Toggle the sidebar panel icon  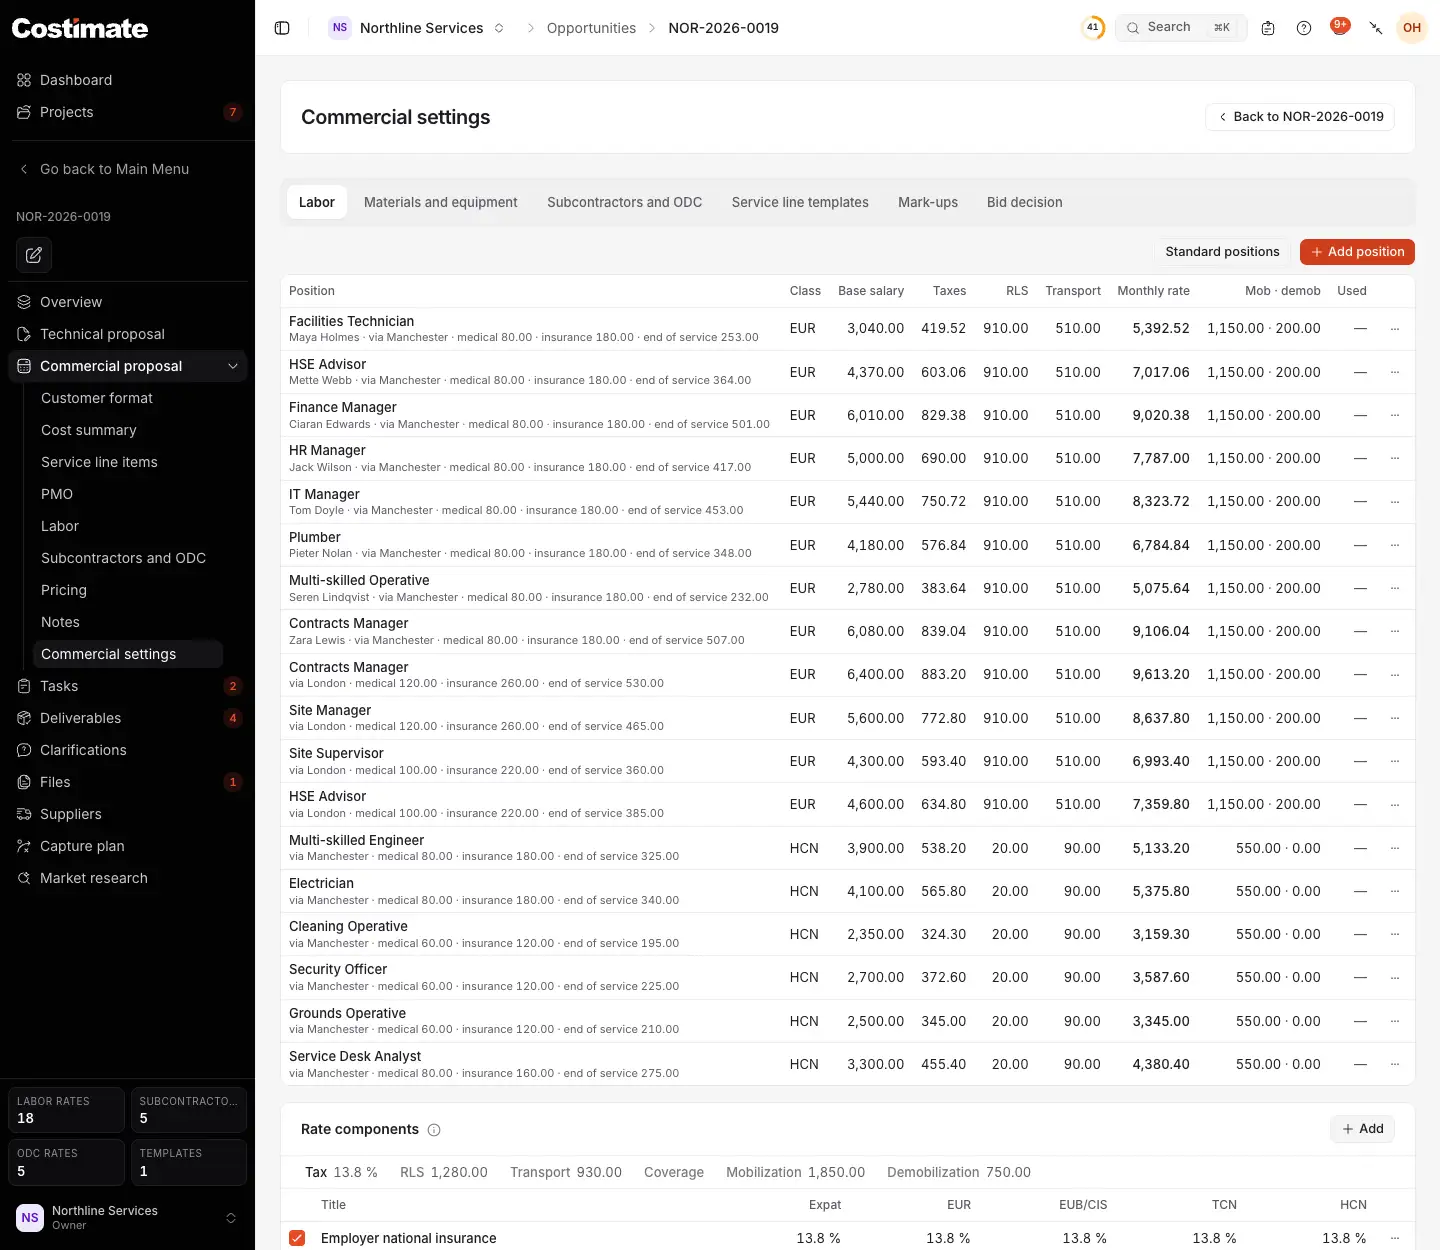click(282, 28)
